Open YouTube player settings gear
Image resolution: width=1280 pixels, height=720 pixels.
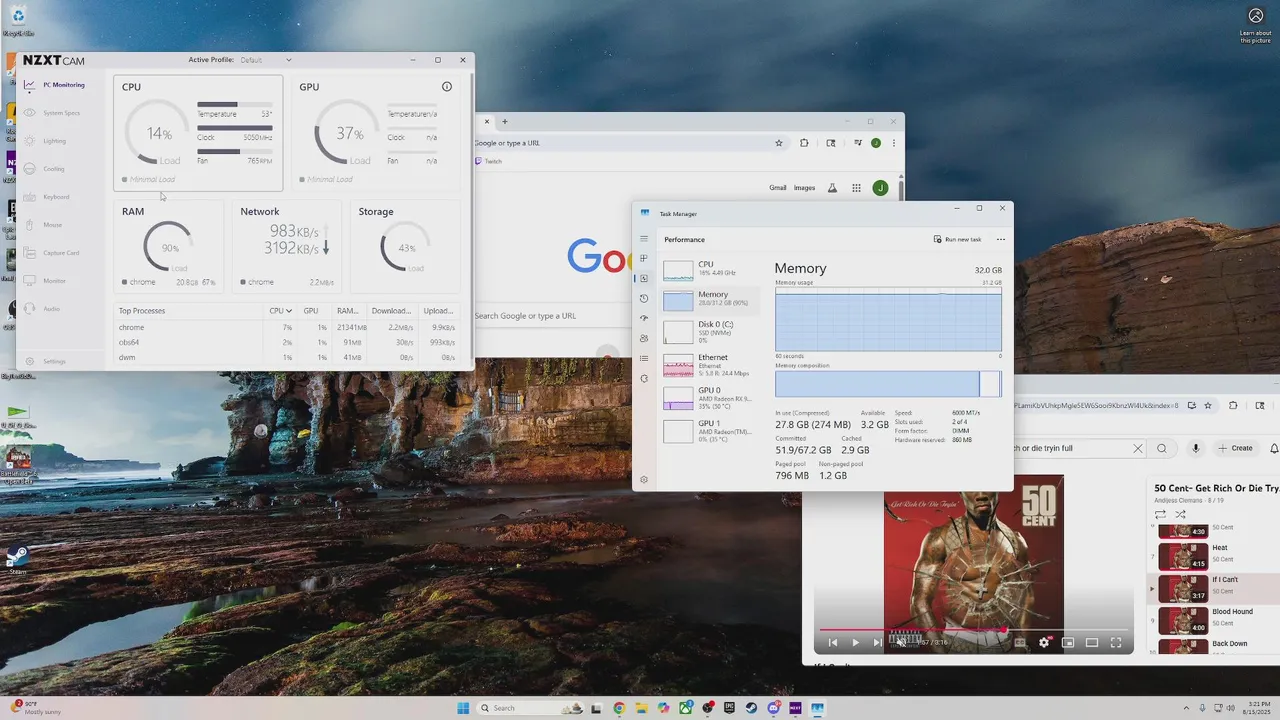tap(1044, 642)
